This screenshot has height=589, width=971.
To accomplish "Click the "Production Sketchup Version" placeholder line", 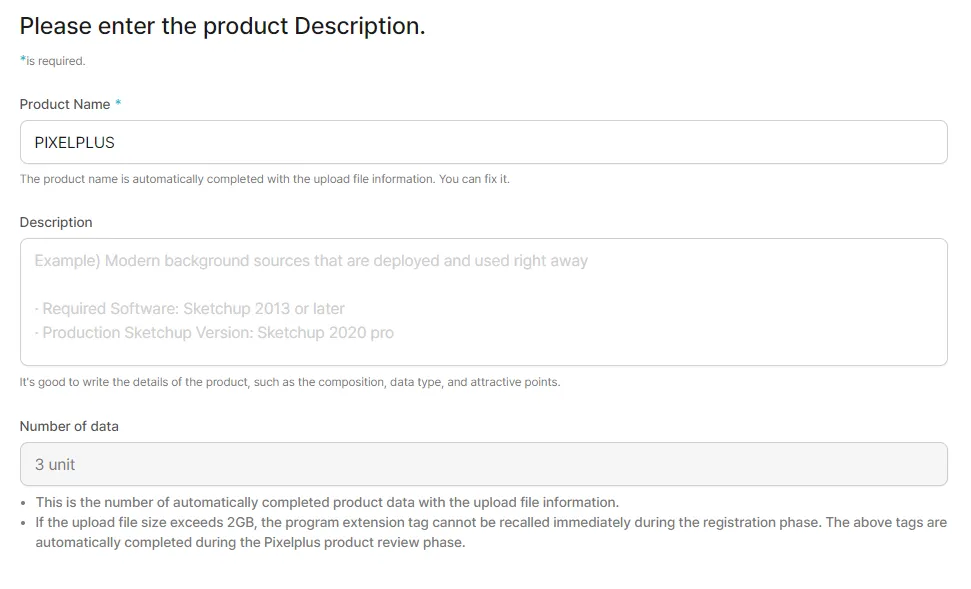I will pyautogui.click(x=217, y=333).
